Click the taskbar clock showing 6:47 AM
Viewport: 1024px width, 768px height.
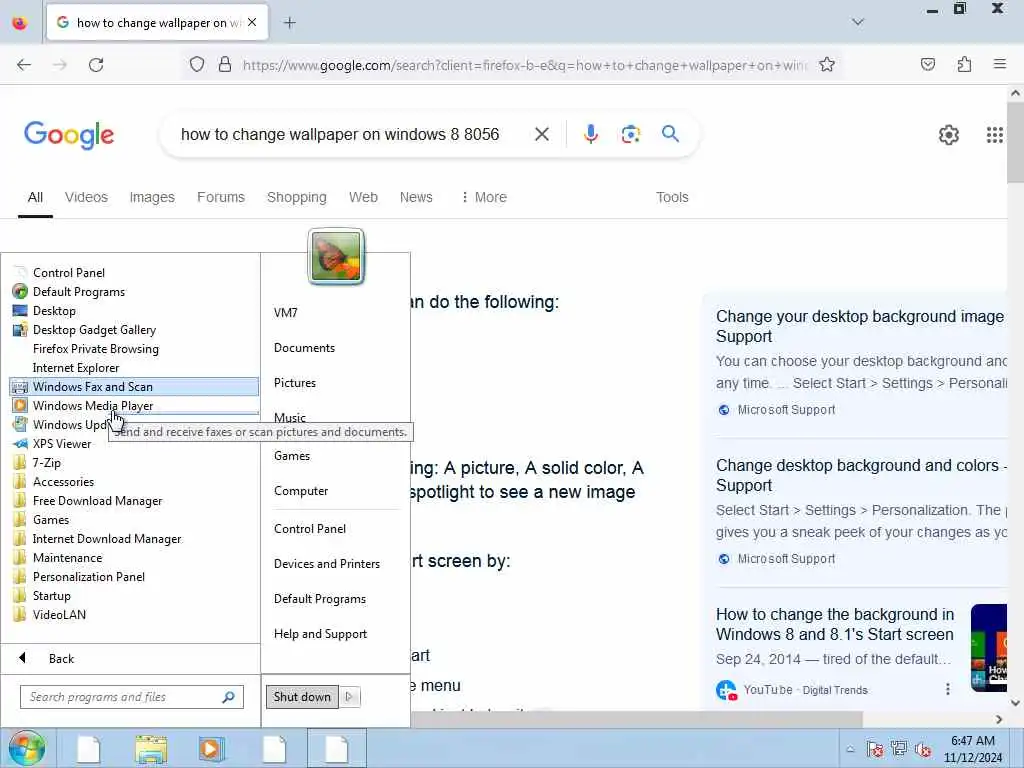pyautogui.click(x=972, y=749)
